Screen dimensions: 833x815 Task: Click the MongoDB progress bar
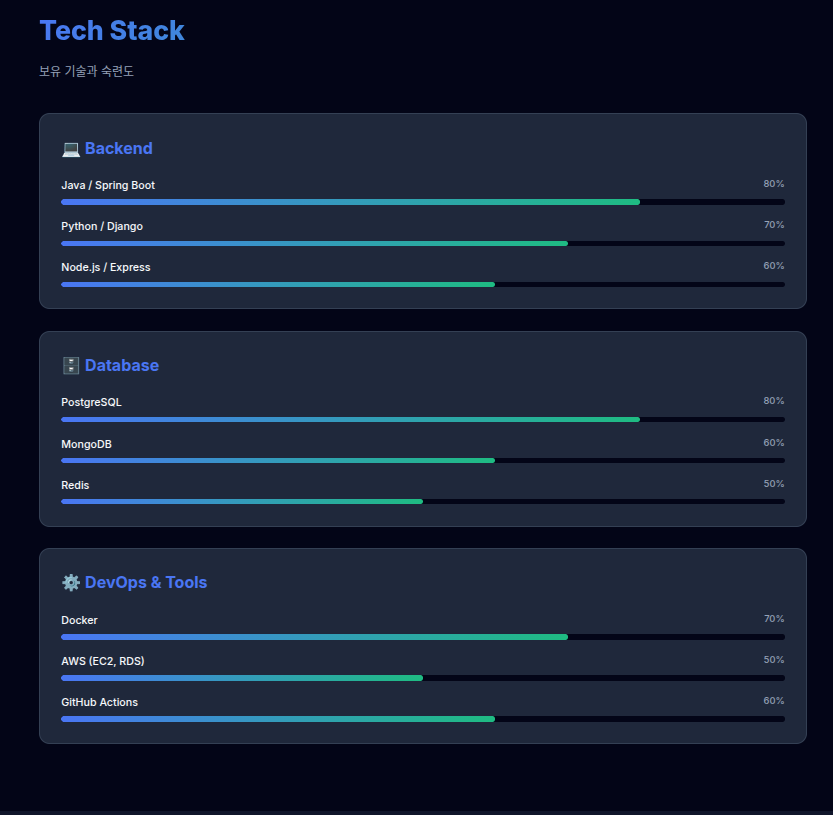click(x=422, y=460)
